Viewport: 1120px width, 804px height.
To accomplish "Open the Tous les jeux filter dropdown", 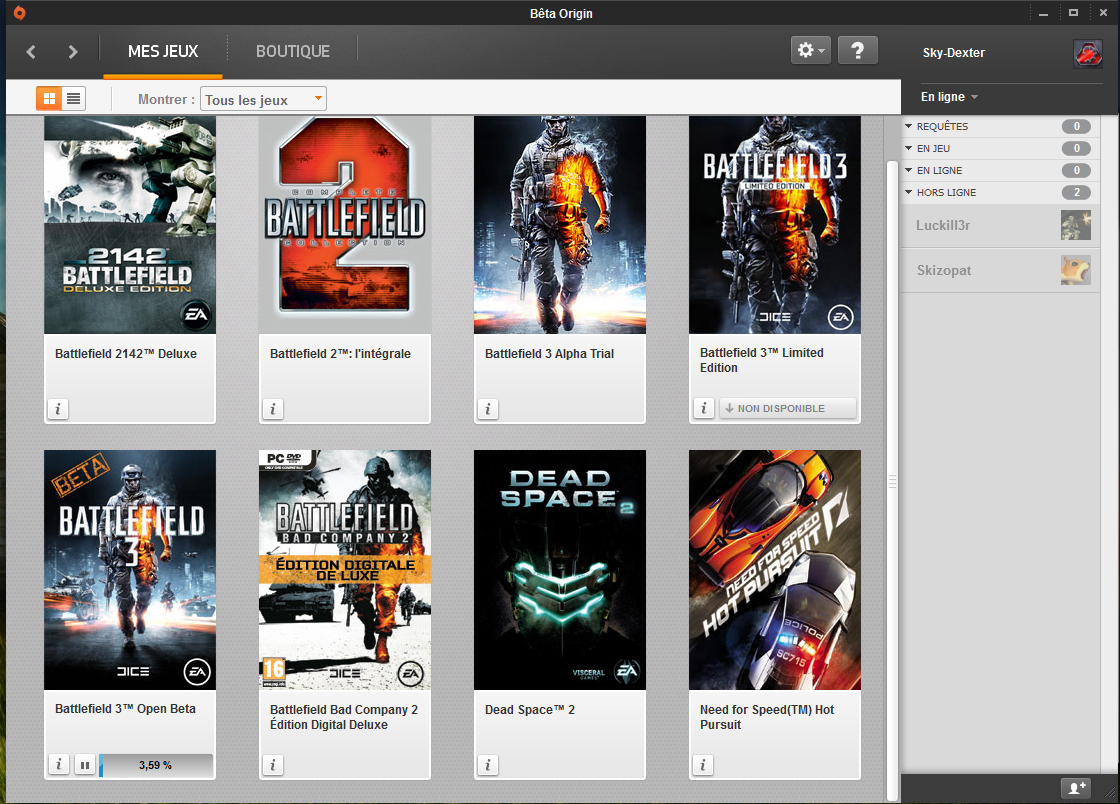I will click(263, 99).
